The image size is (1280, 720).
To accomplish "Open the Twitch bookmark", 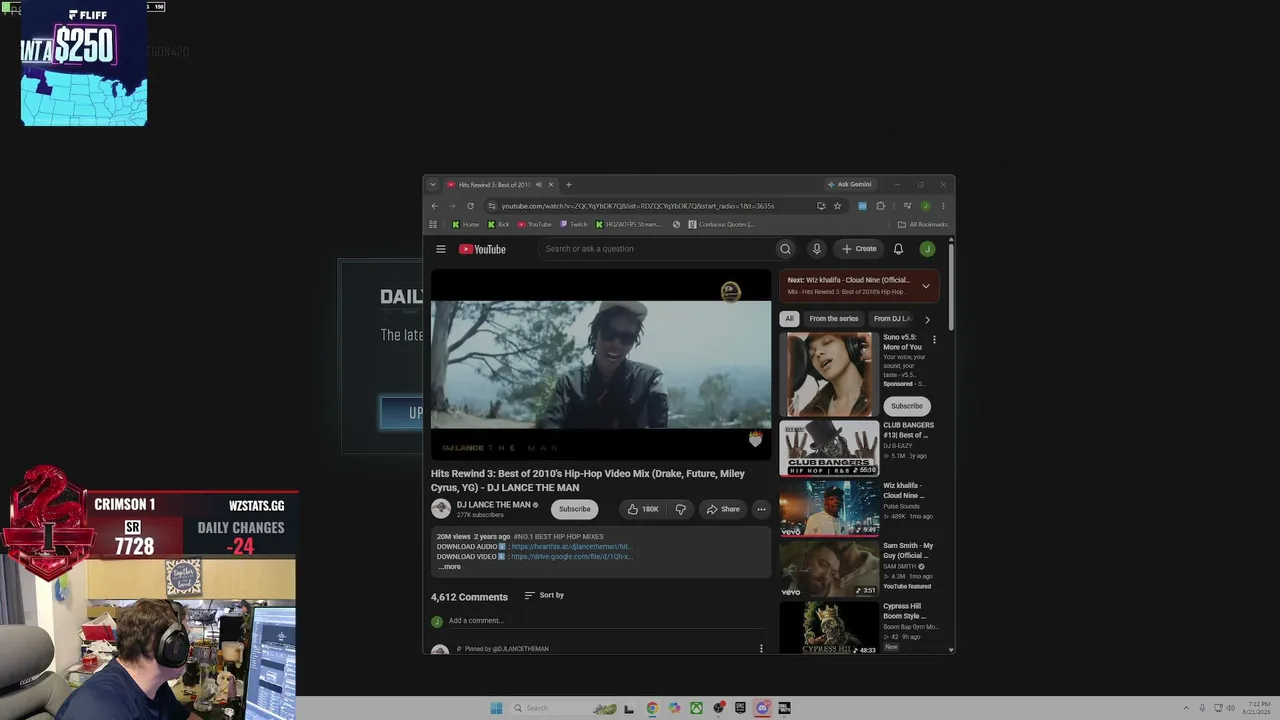I will (x=574, y=224).
